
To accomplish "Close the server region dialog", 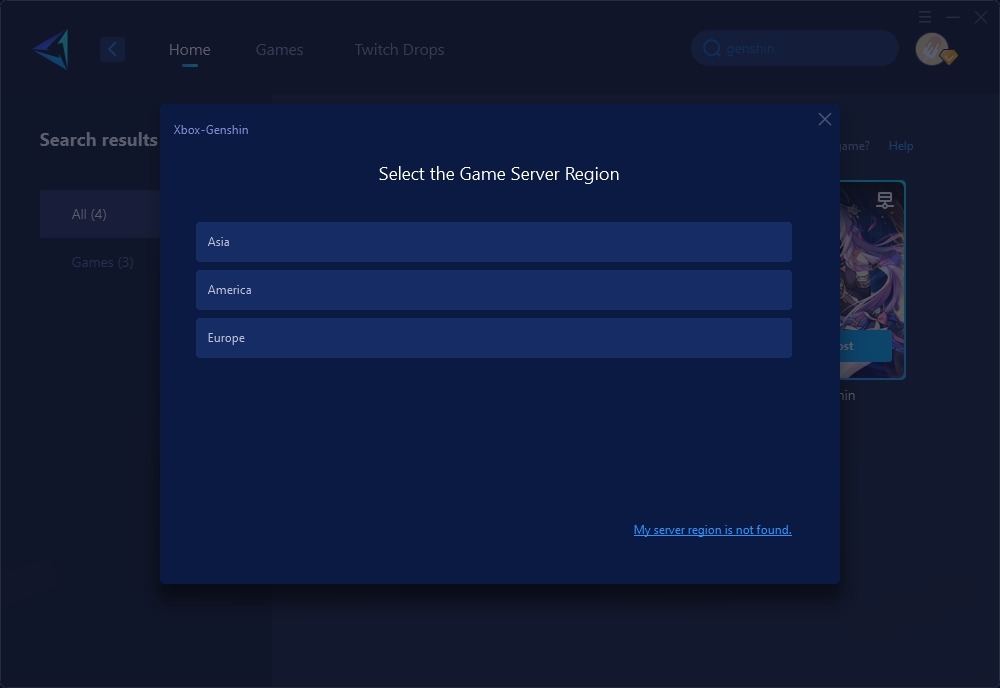I will 825,119.
